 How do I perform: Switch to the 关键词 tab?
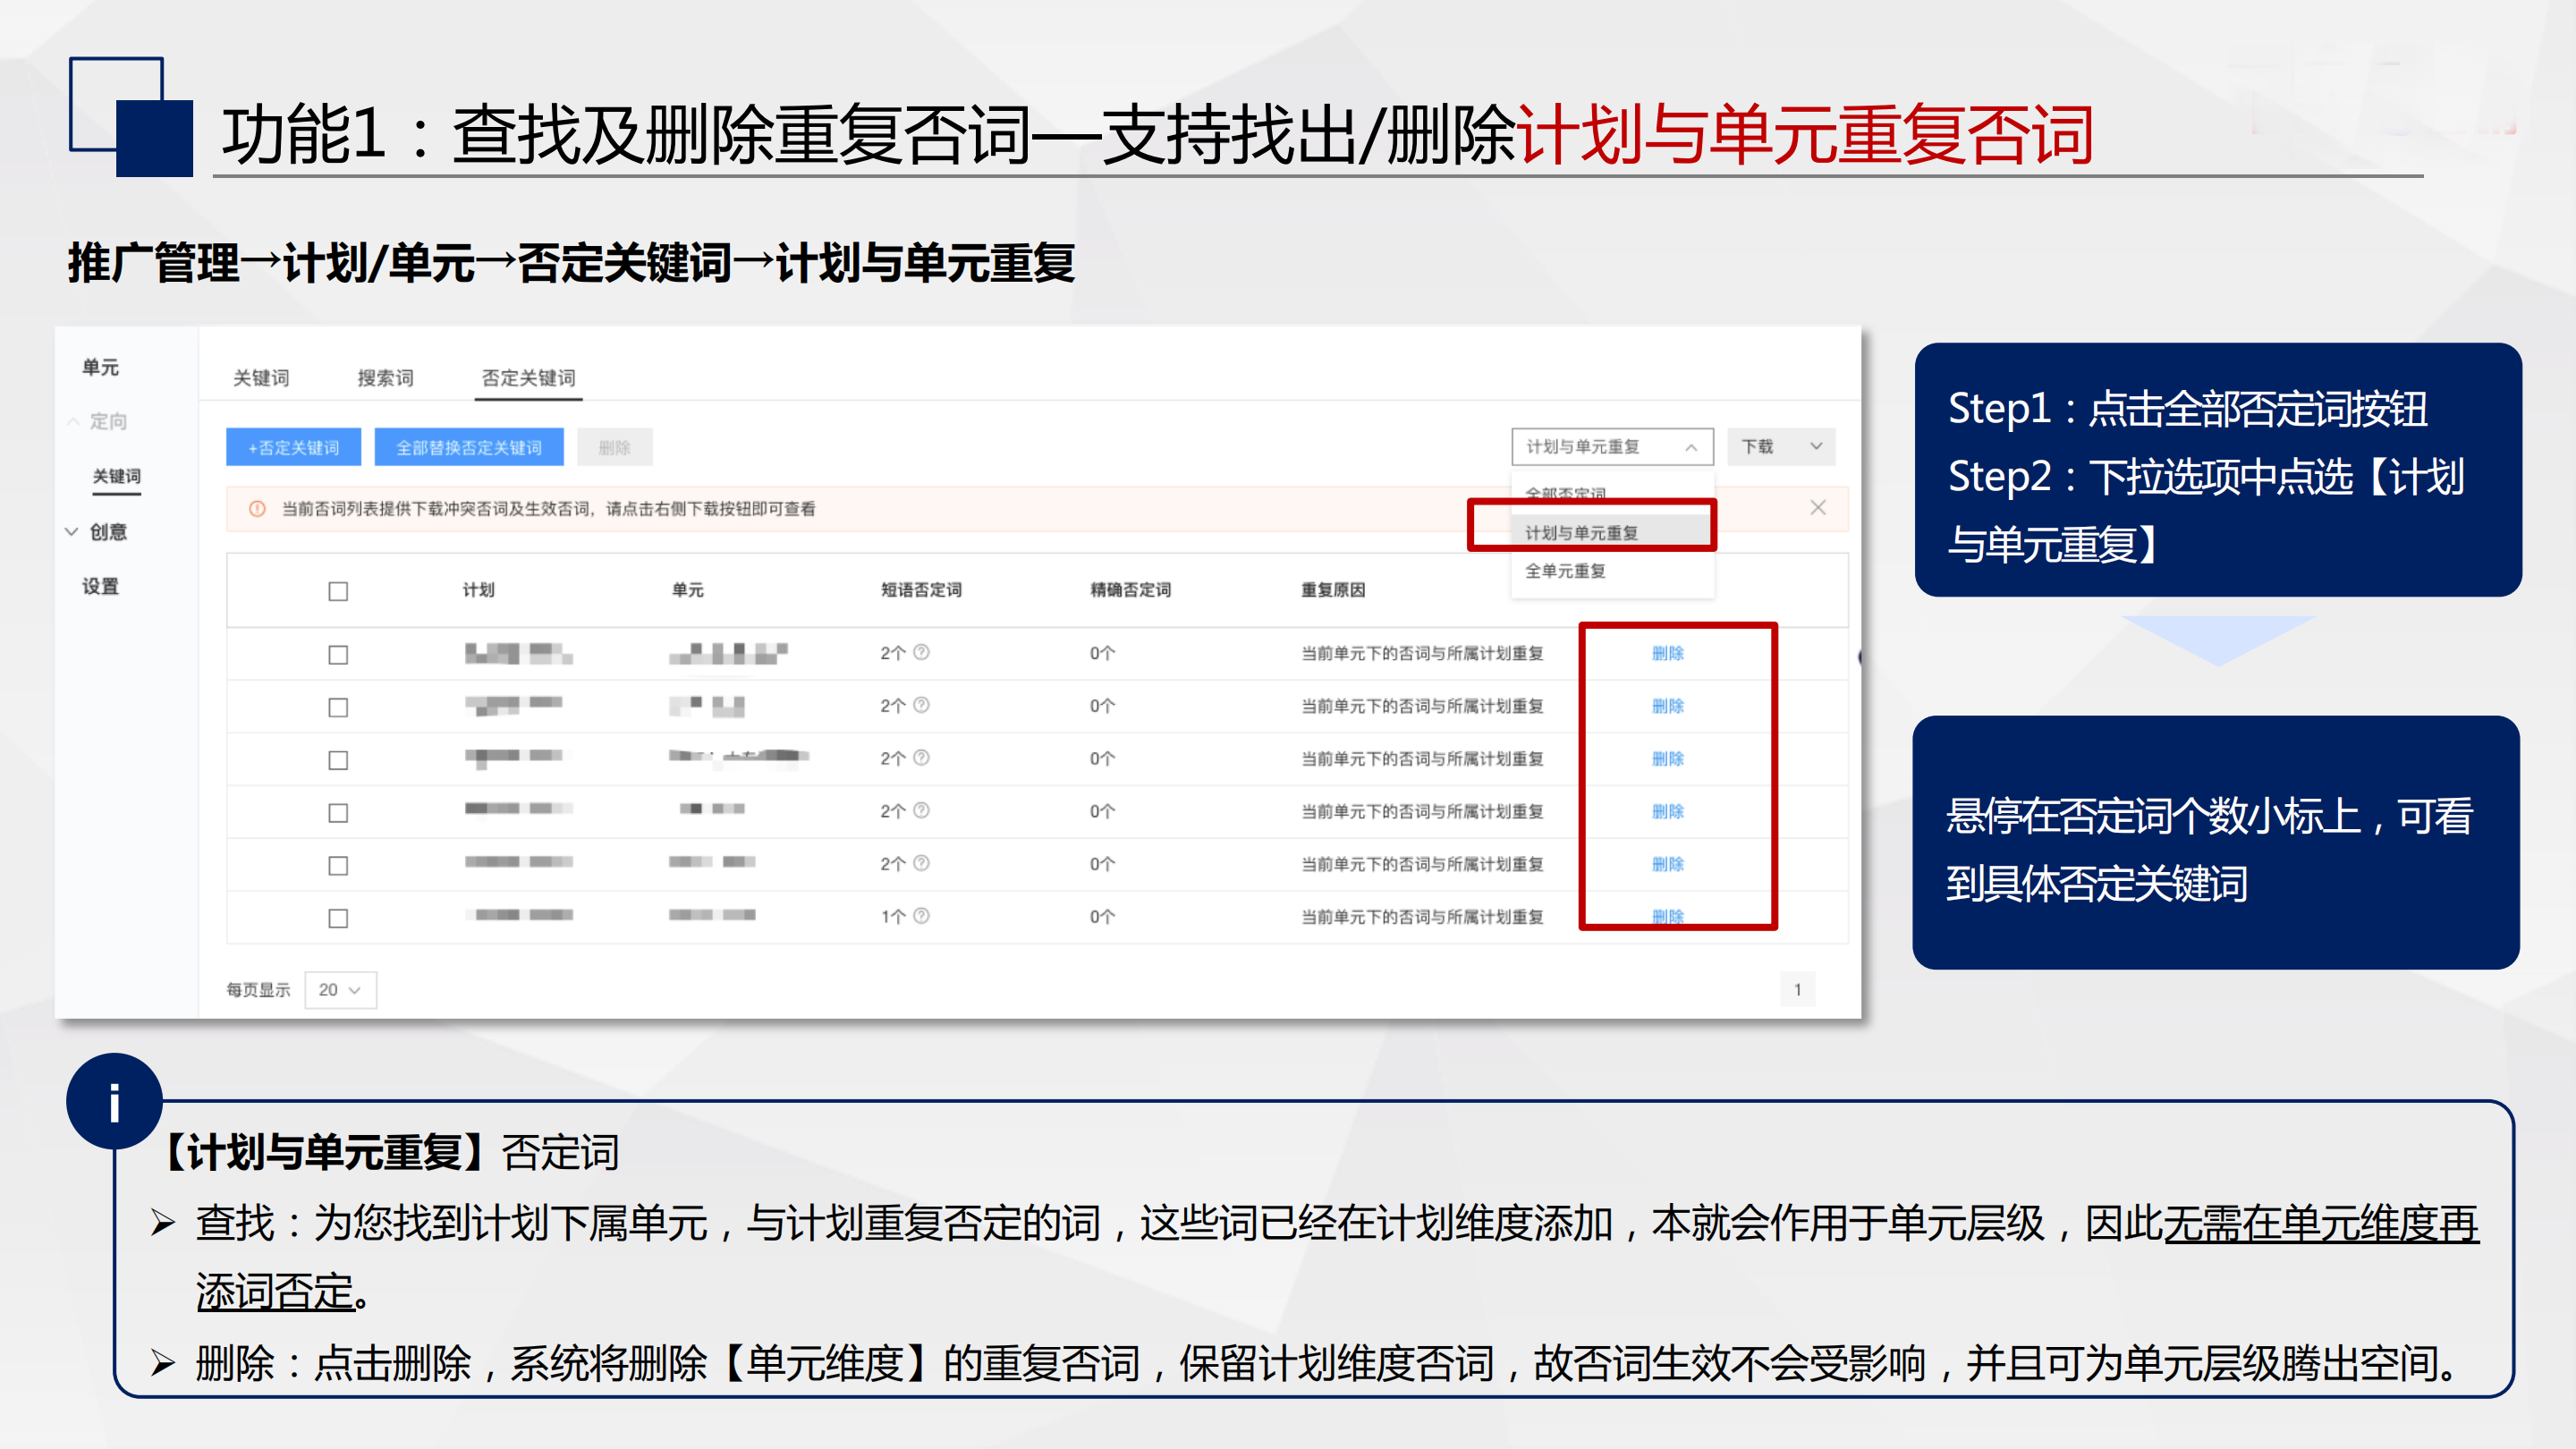point(261,378)
